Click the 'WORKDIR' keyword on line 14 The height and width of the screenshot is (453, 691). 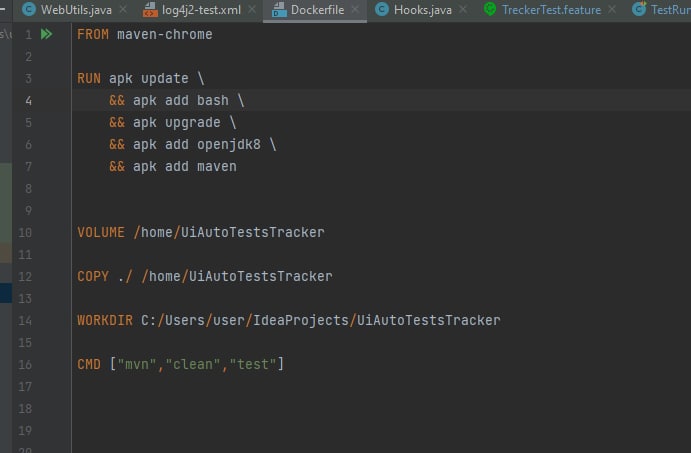(105, 320)
